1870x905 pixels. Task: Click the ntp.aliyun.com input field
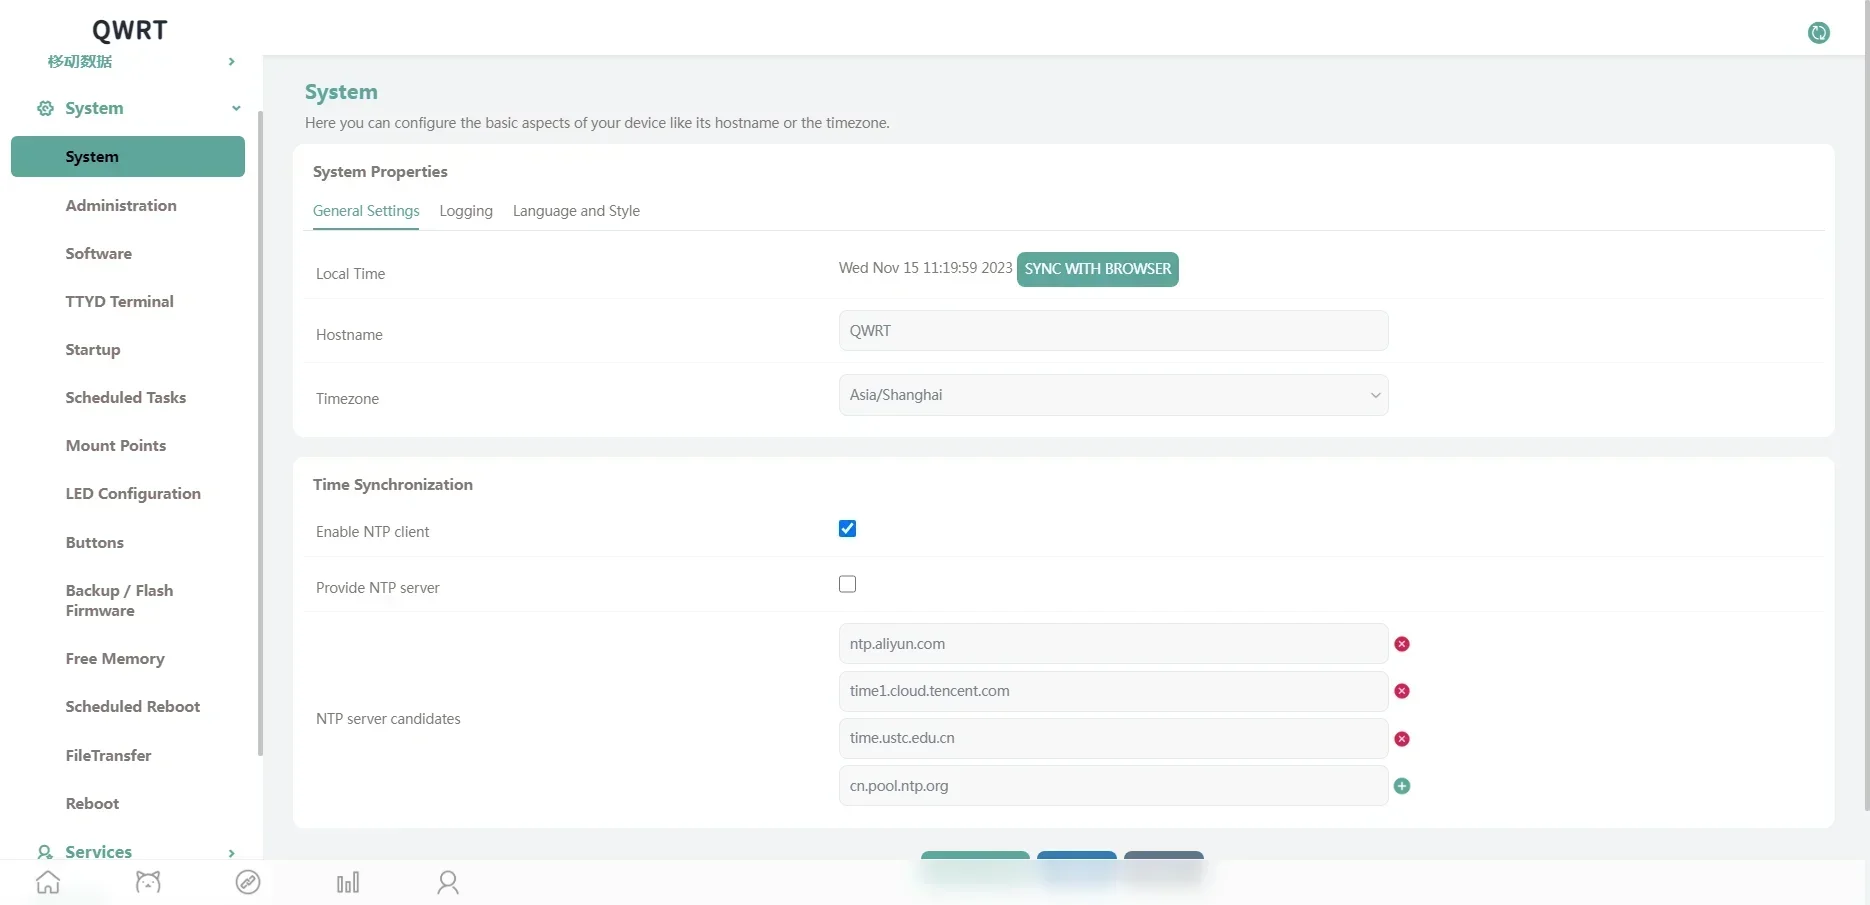pos(1113,644)
